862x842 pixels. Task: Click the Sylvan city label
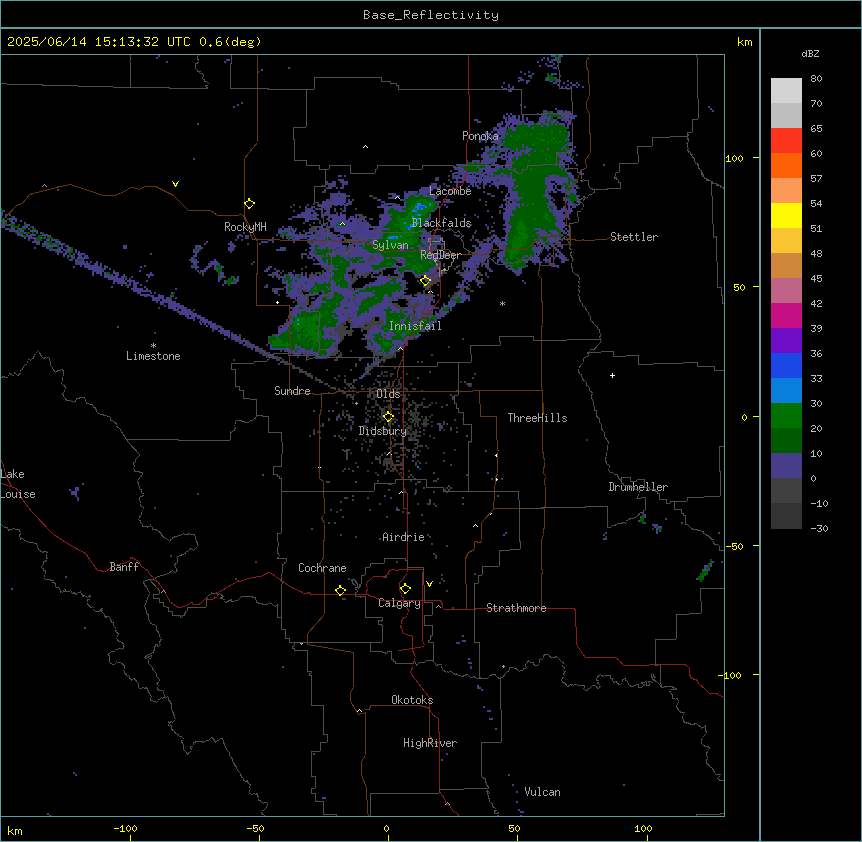[x=390, y=245]
